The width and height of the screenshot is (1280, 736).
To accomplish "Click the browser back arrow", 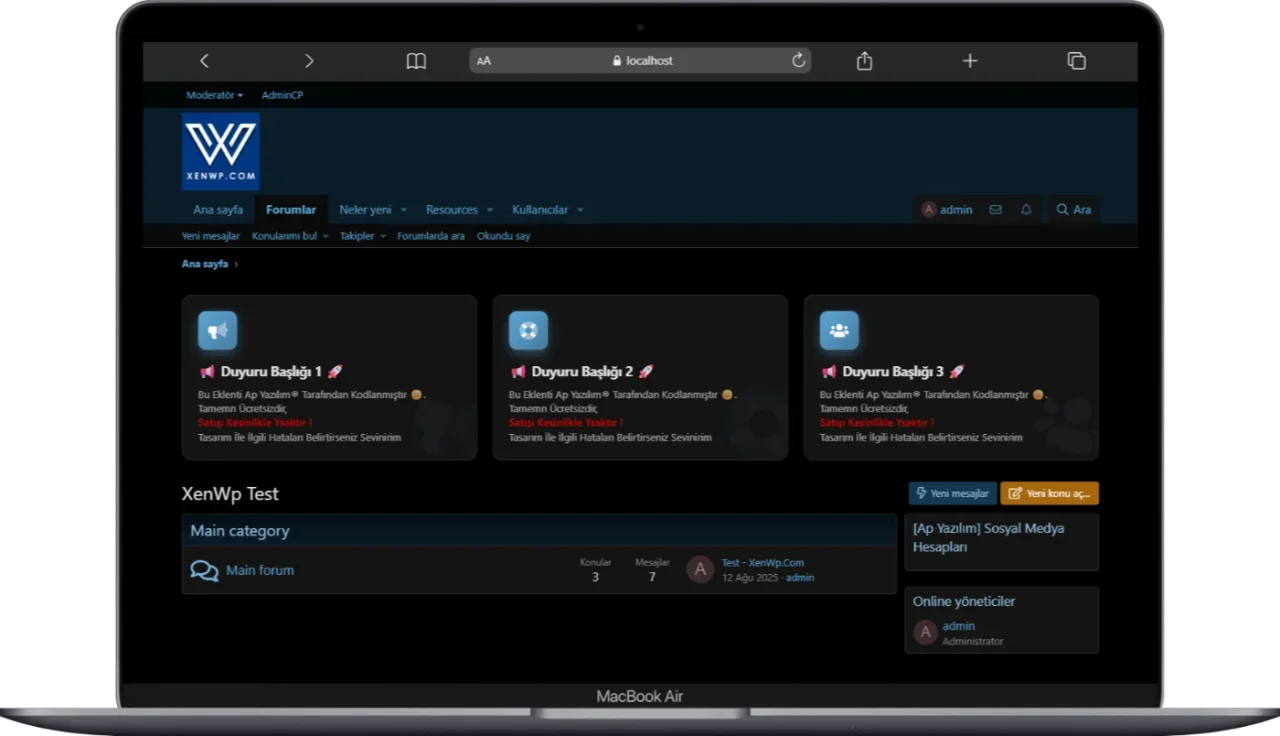I will (204, 61).
